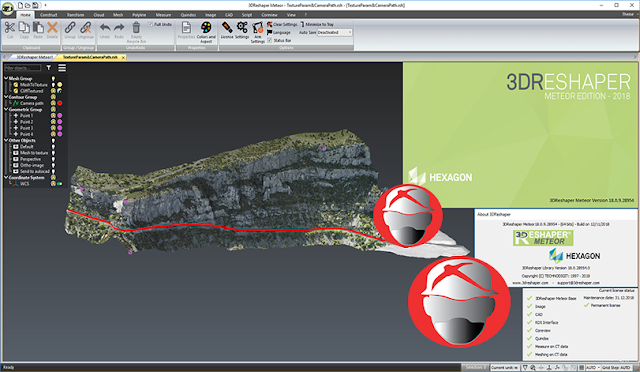
Task: Toggle visibility bulb of WCS
Action: pos(53,184)
